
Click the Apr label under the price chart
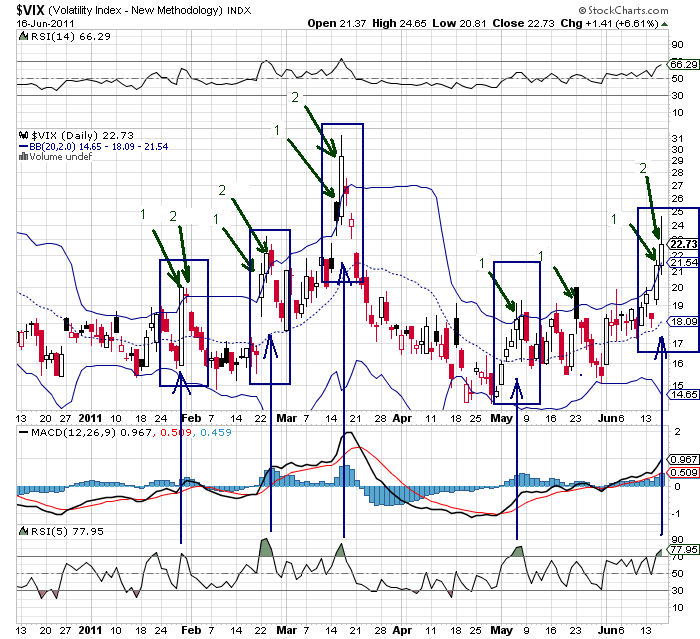(x=402, y=418)
